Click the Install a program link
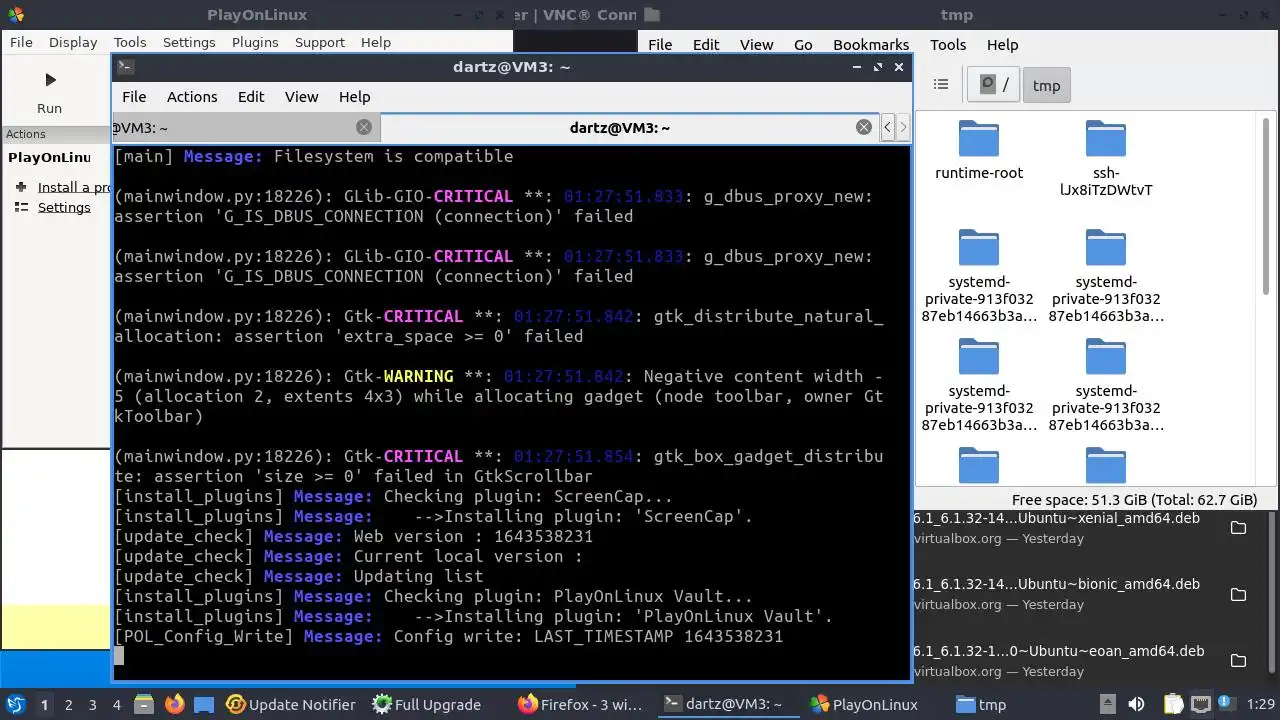1280x720 pixels. tap(74, 187)
